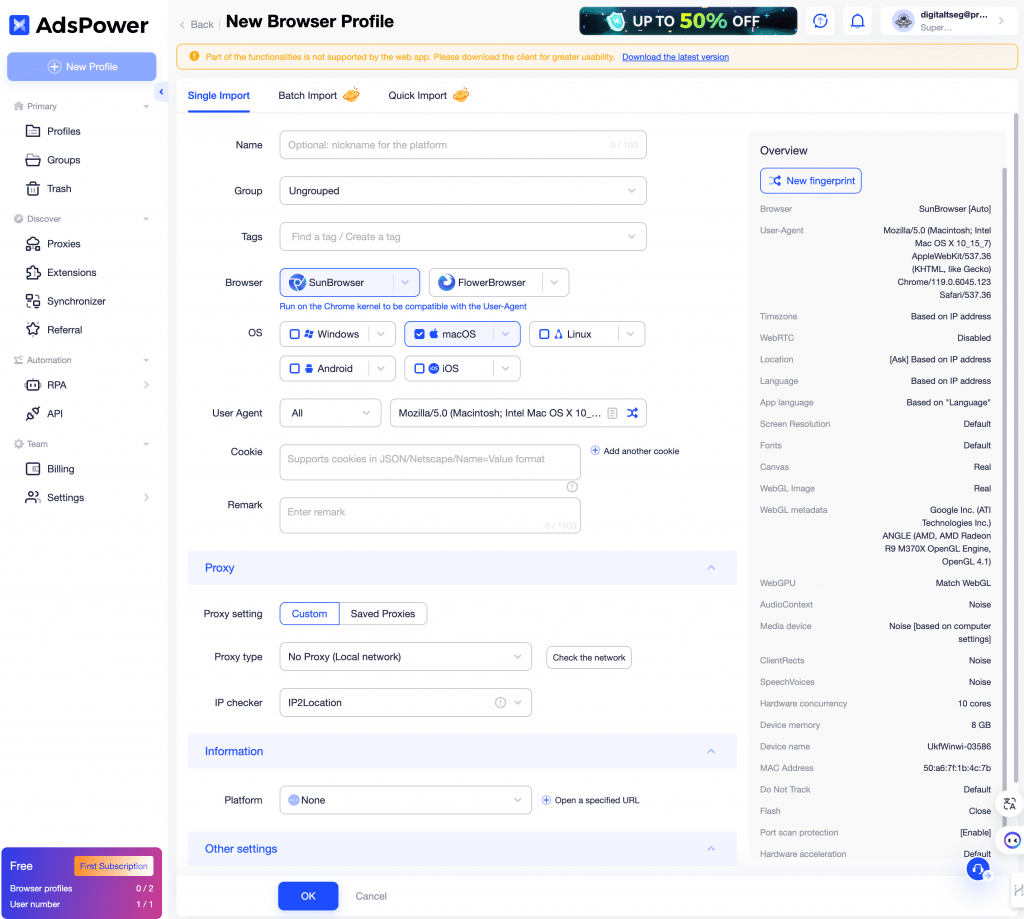Open Platform dropdown
Viewport: 1024px width, 919px height.
tap(406, 799)
